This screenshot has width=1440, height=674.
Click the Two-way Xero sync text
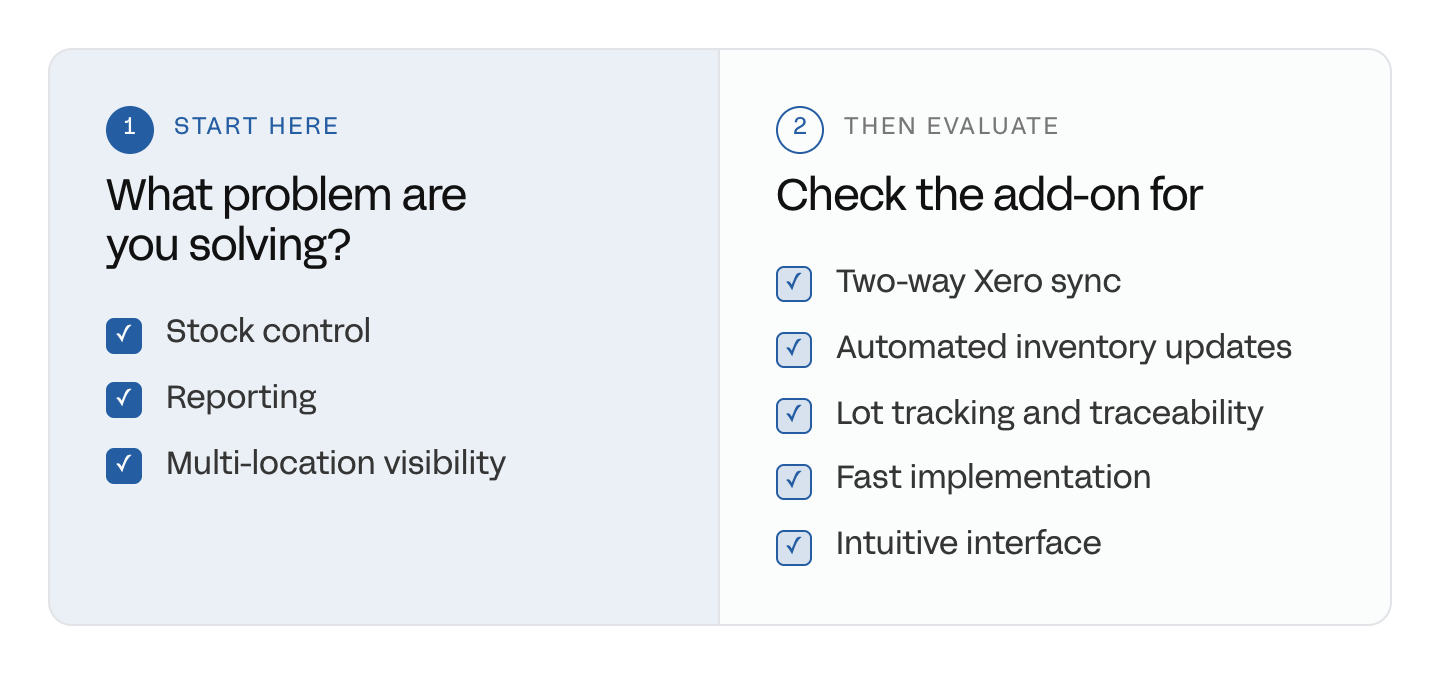[x=978, y=282]
